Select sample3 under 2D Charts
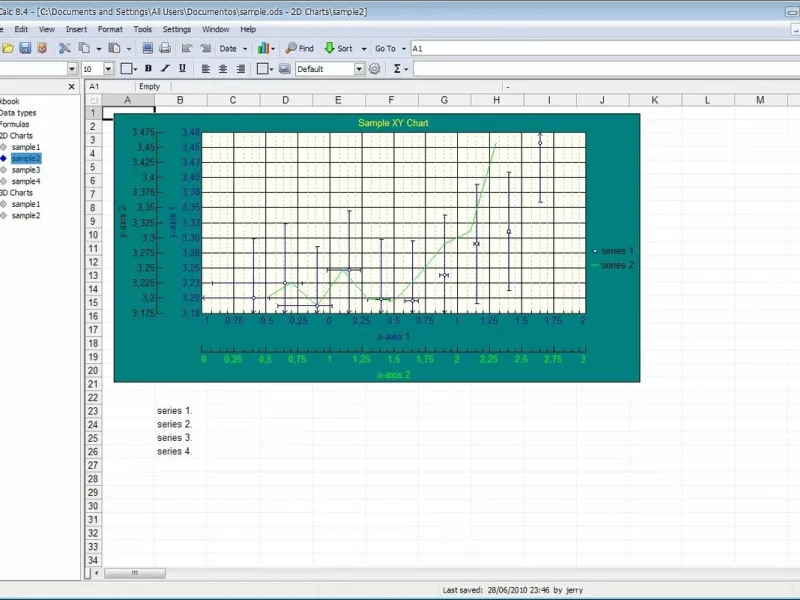 tap(26, 170)
